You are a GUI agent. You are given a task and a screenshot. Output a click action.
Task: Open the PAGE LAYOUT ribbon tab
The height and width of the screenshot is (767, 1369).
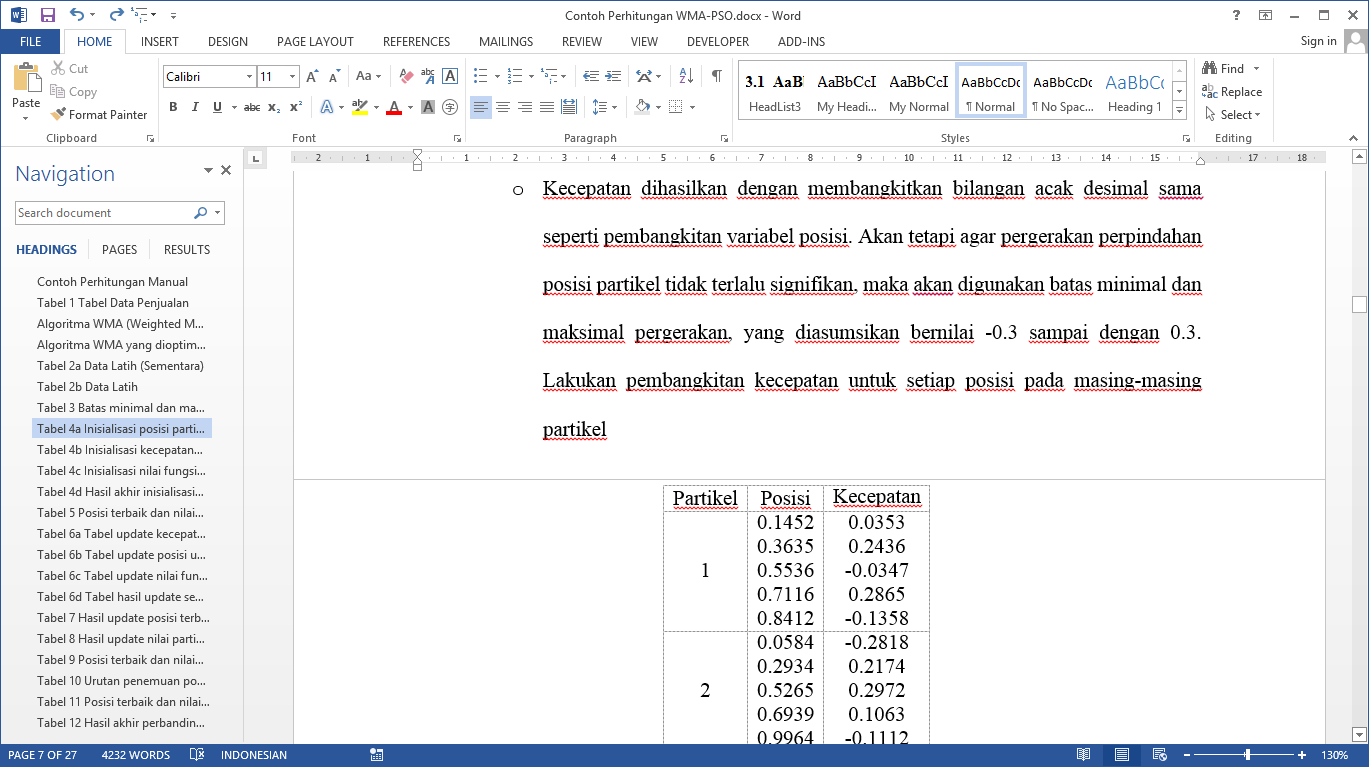coord(315,42)
